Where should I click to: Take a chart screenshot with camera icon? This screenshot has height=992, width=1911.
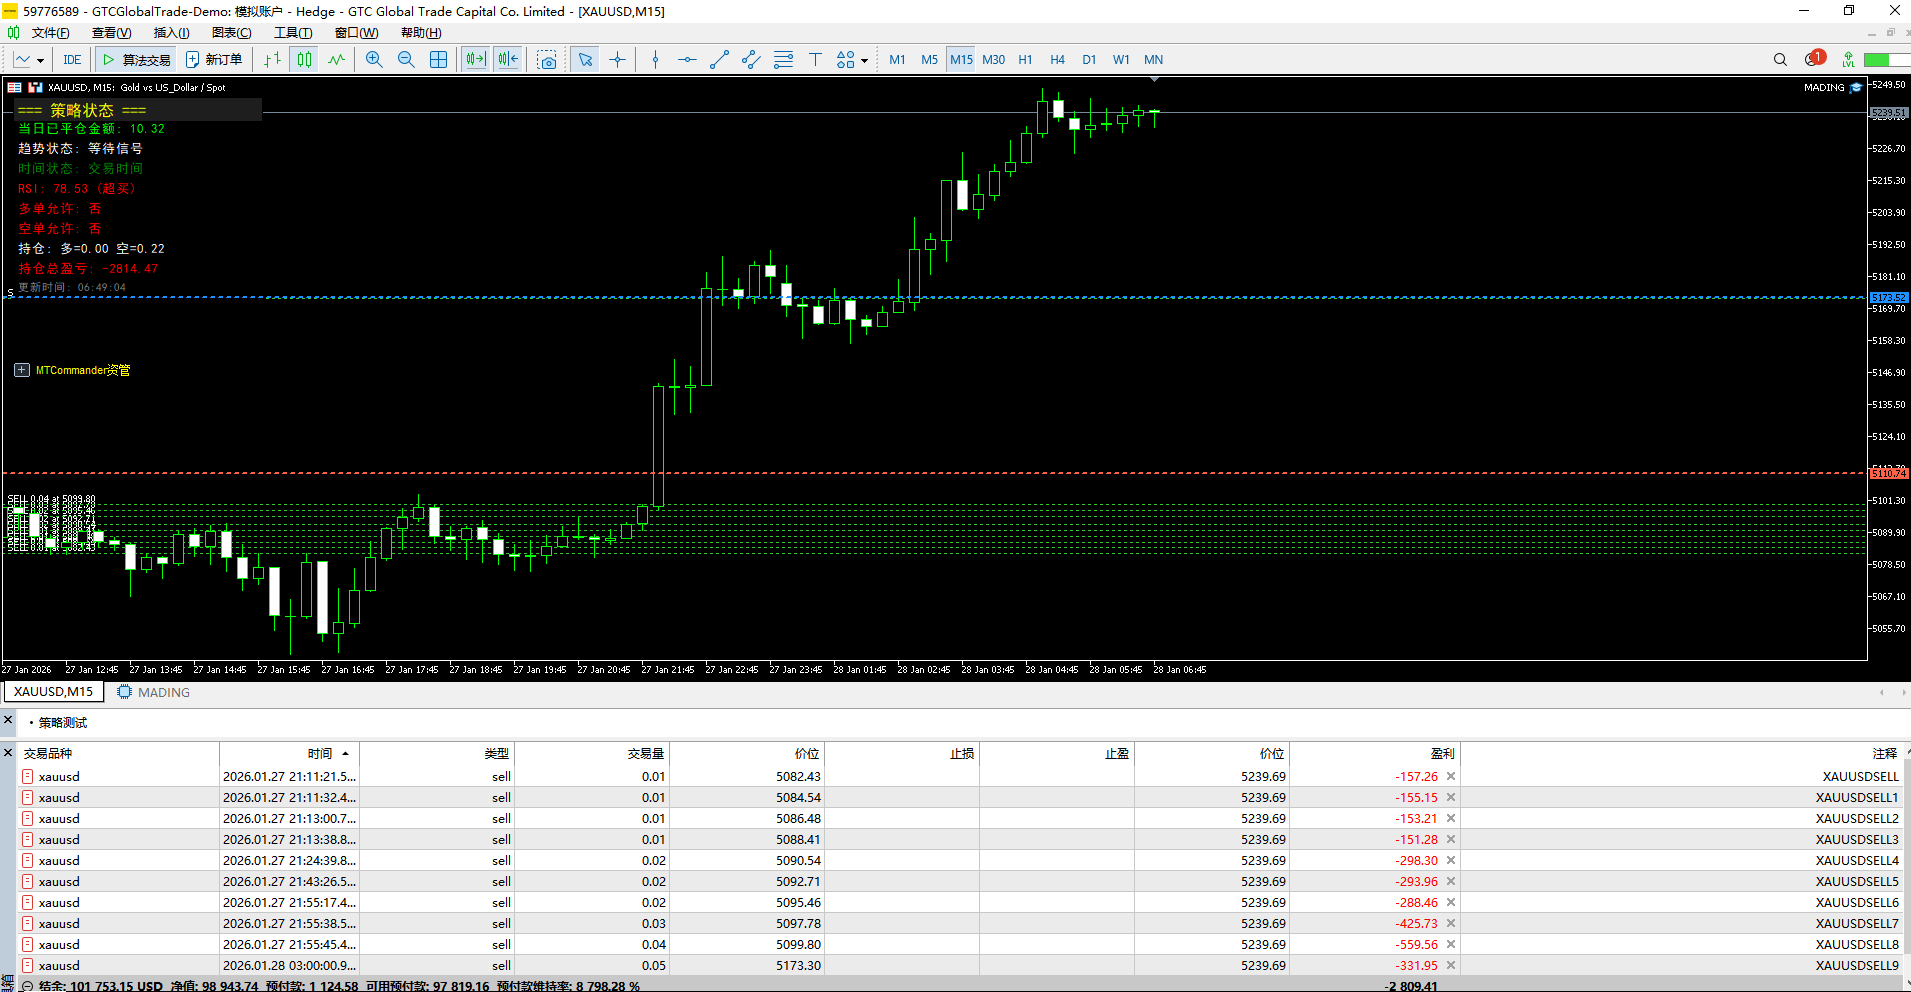pyautogui.click(x=547, y=60)
